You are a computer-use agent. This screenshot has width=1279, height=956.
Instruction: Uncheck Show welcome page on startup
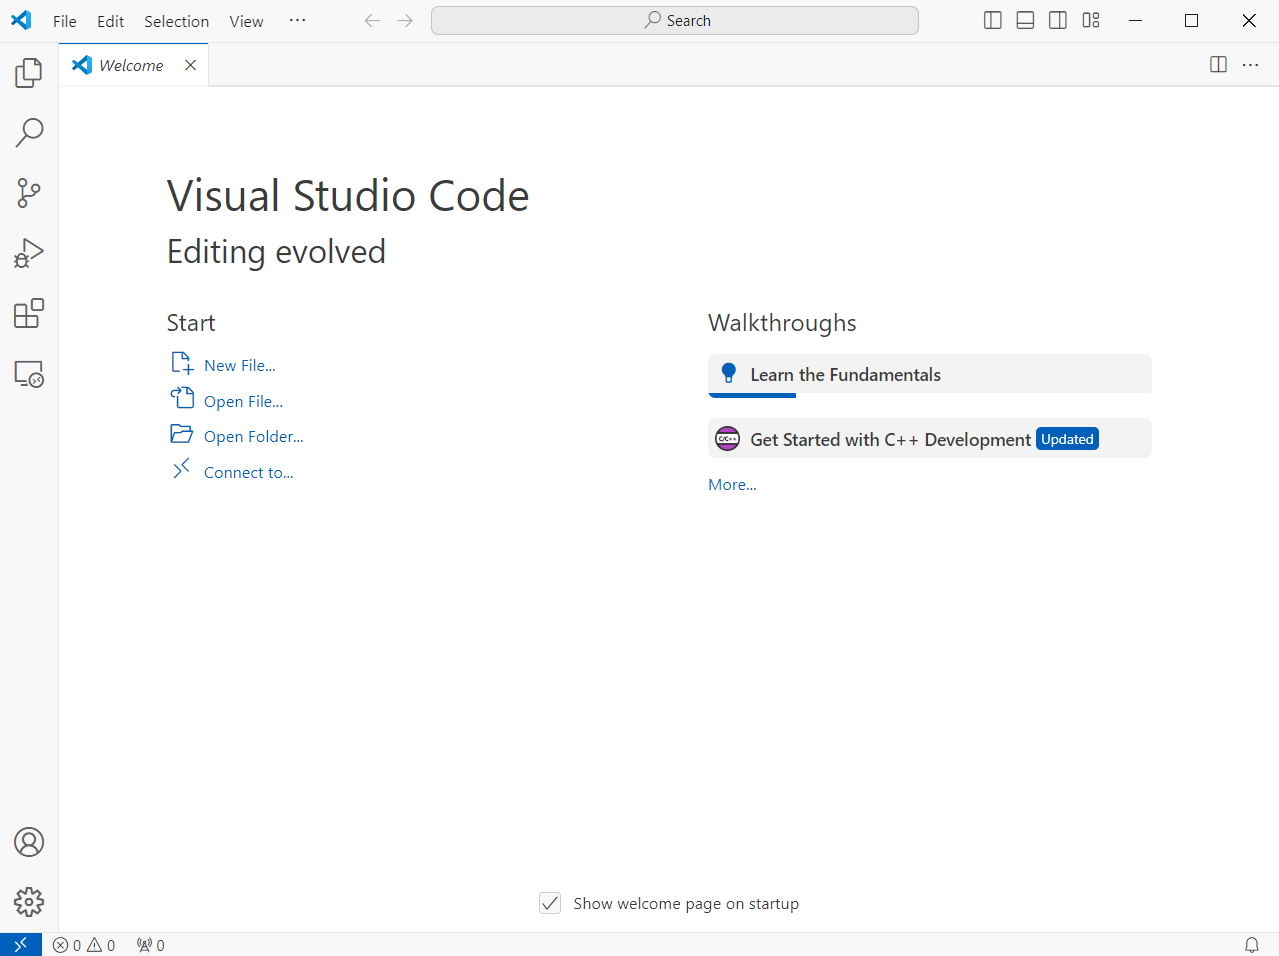(550, 903)
